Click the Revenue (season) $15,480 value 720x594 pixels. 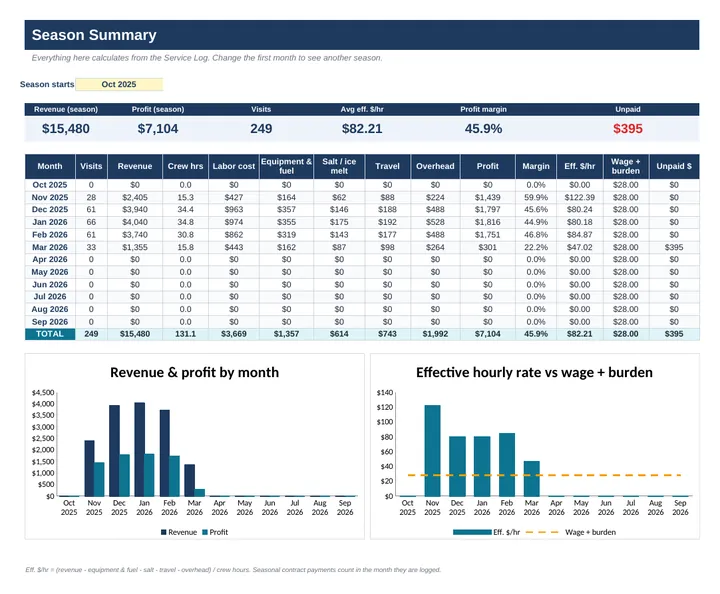(x=66, y=129)
